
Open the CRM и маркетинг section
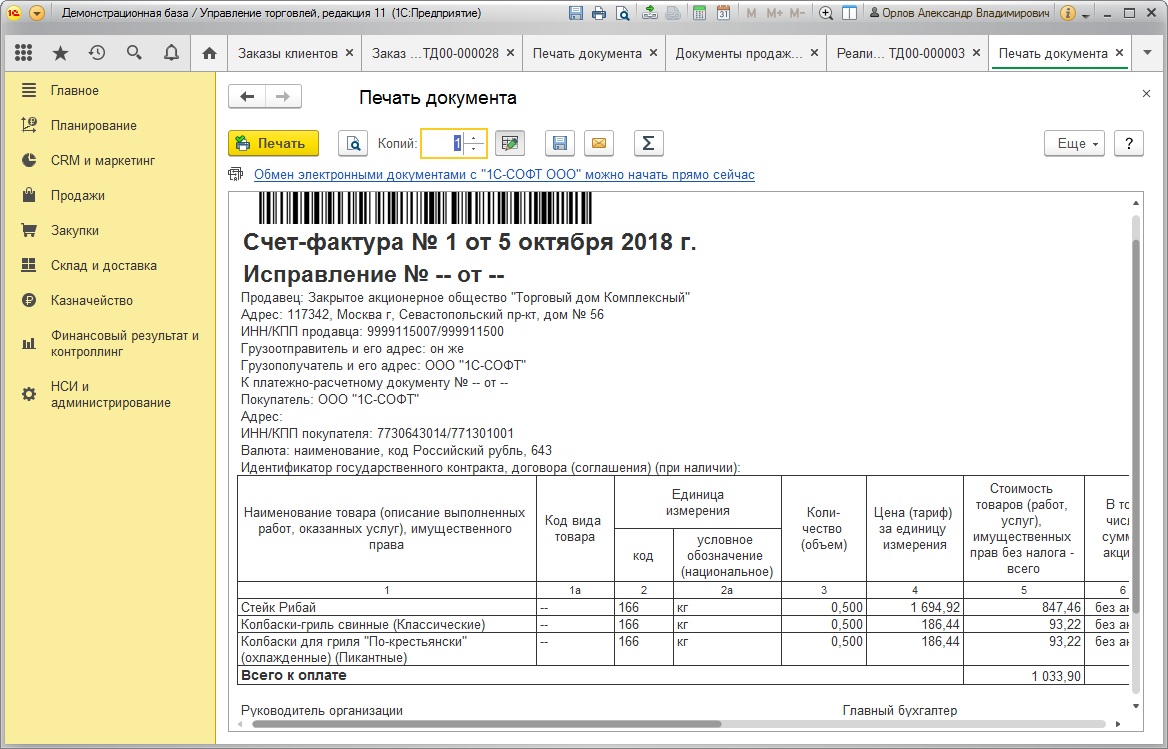110,160
